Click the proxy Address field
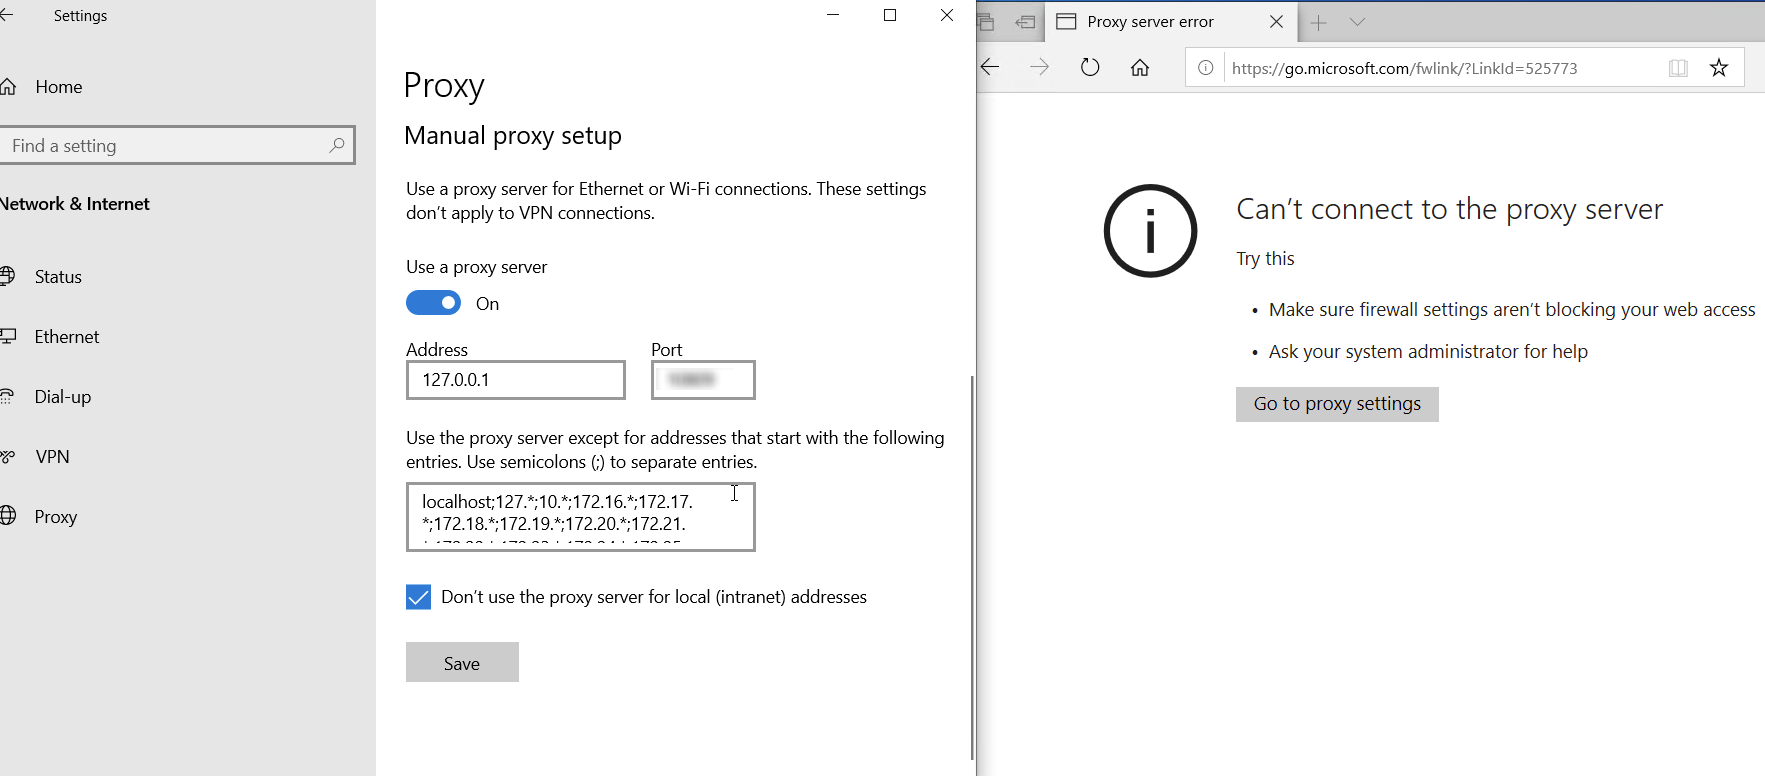This screenshot has height=776, width=1765. 515,380
